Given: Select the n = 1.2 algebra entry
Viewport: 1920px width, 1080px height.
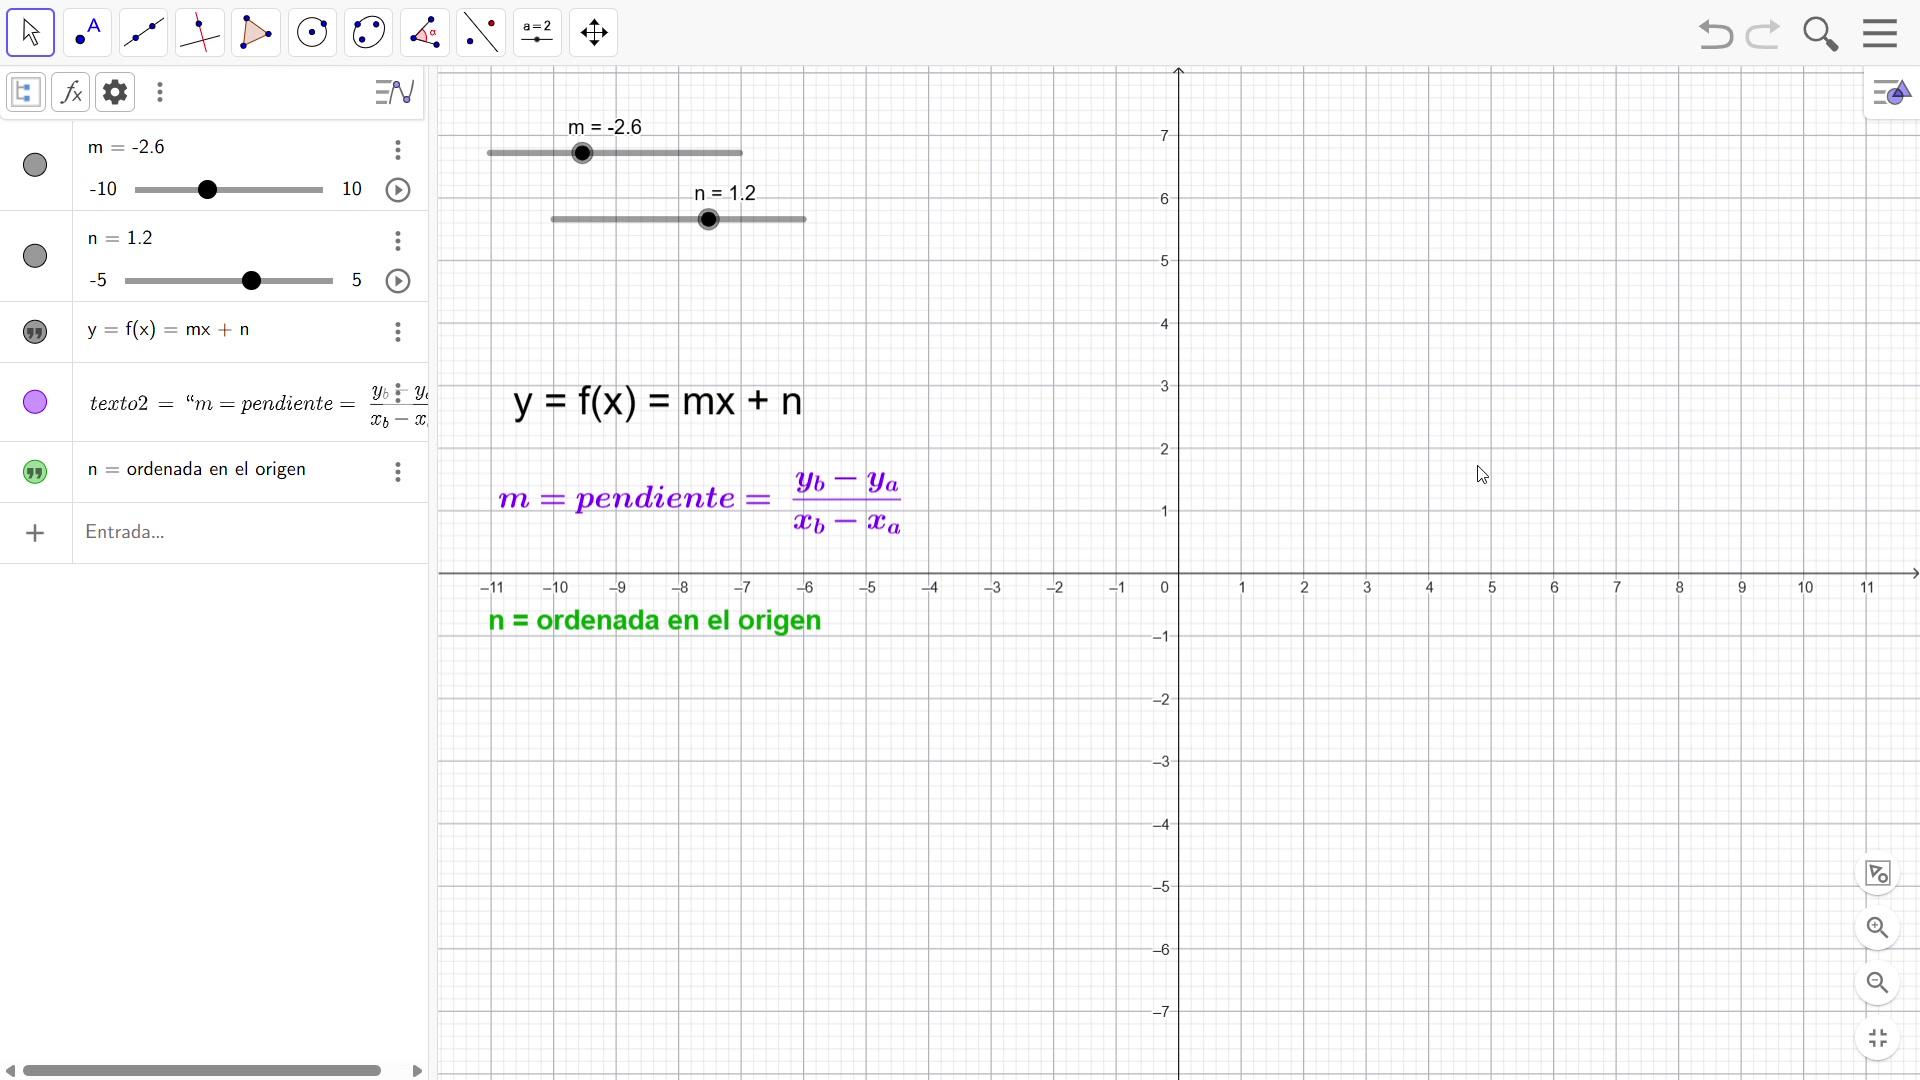Looking at the screenshot, I should 121,239.
